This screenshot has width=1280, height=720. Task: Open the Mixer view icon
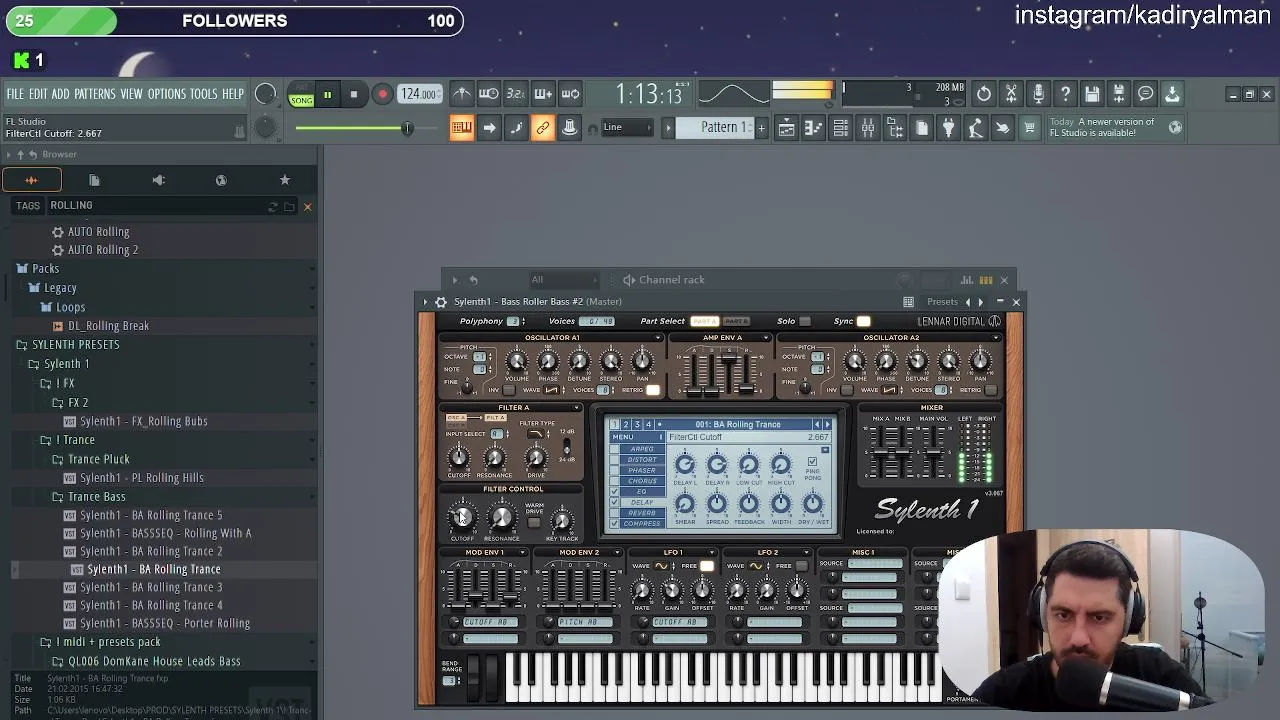click(x=868, y=128)
